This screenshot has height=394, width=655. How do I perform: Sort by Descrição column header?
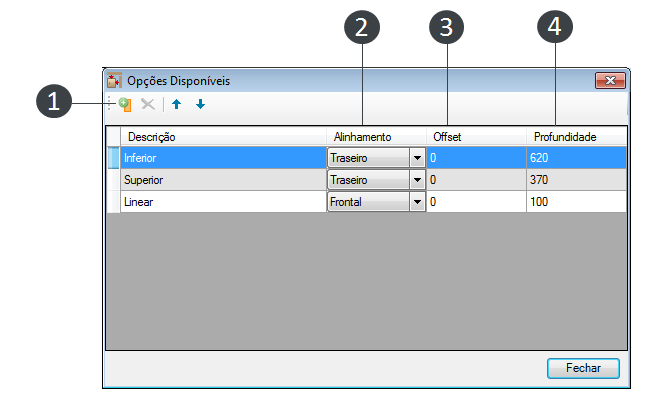tap(223, 137)
